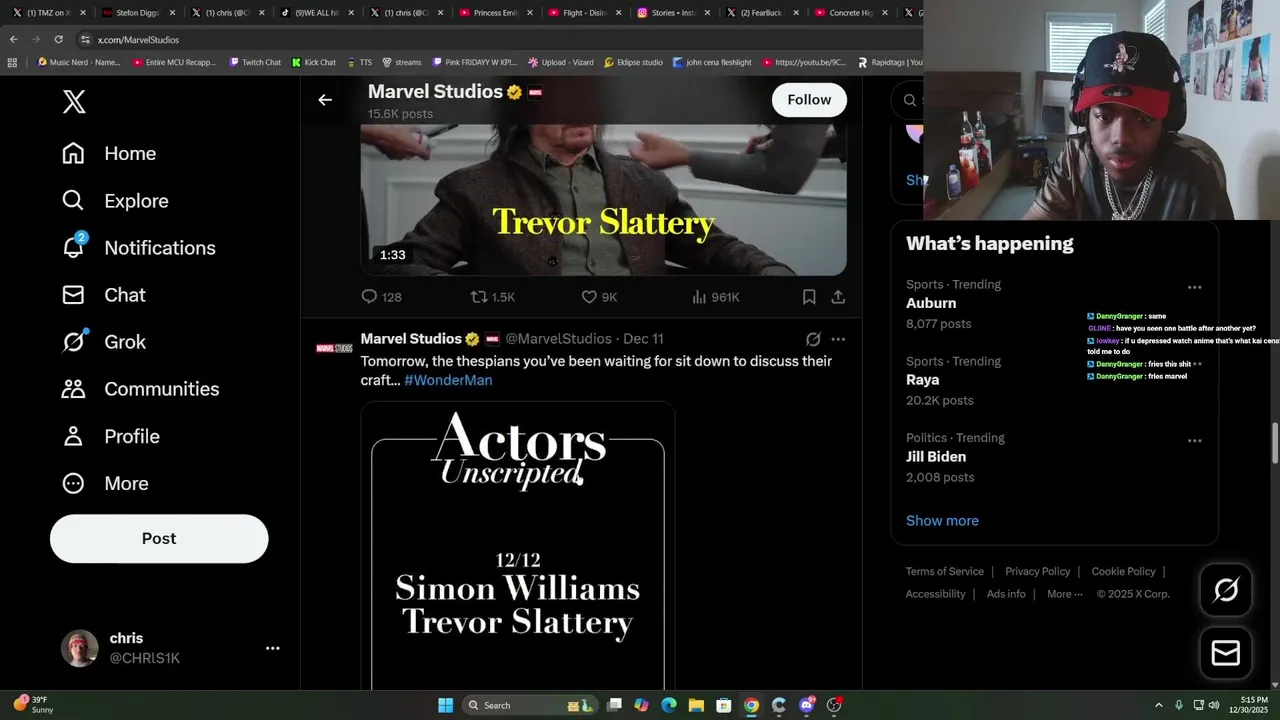The width and height of the screenshot is (1280, 720).
Task: Expand the More menu in the sidebar
Action: pos(105,483)
